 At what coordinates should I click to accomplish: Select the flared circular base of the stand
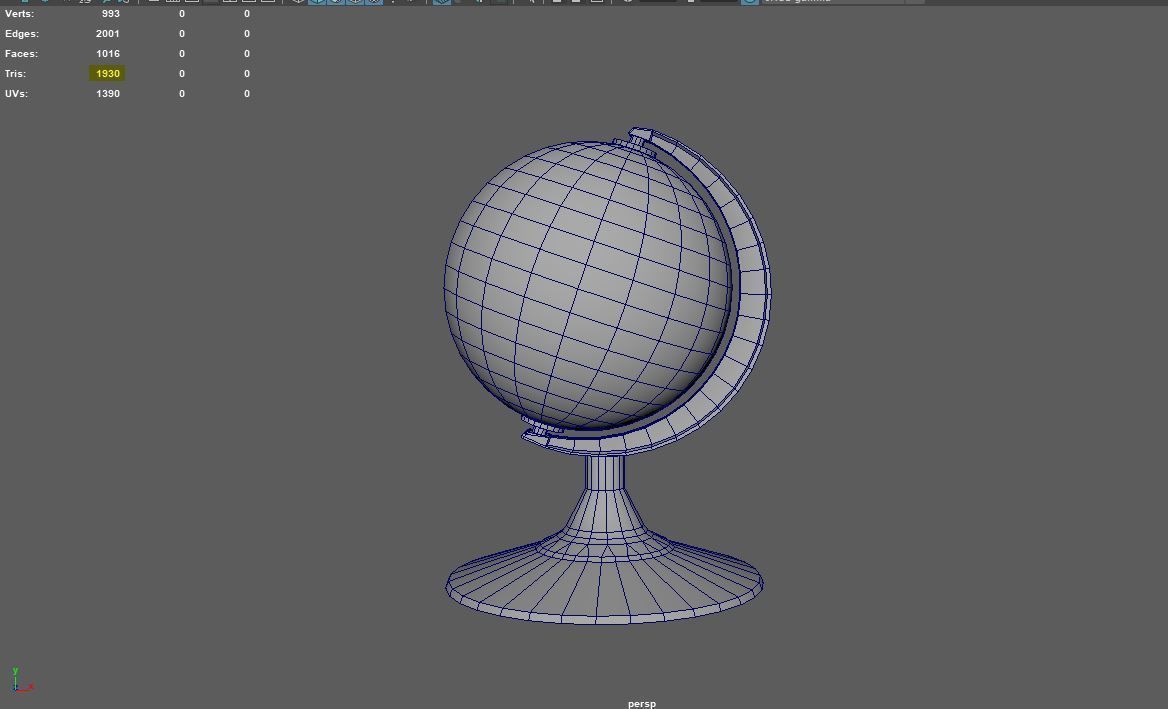click(x=604, y=585)
